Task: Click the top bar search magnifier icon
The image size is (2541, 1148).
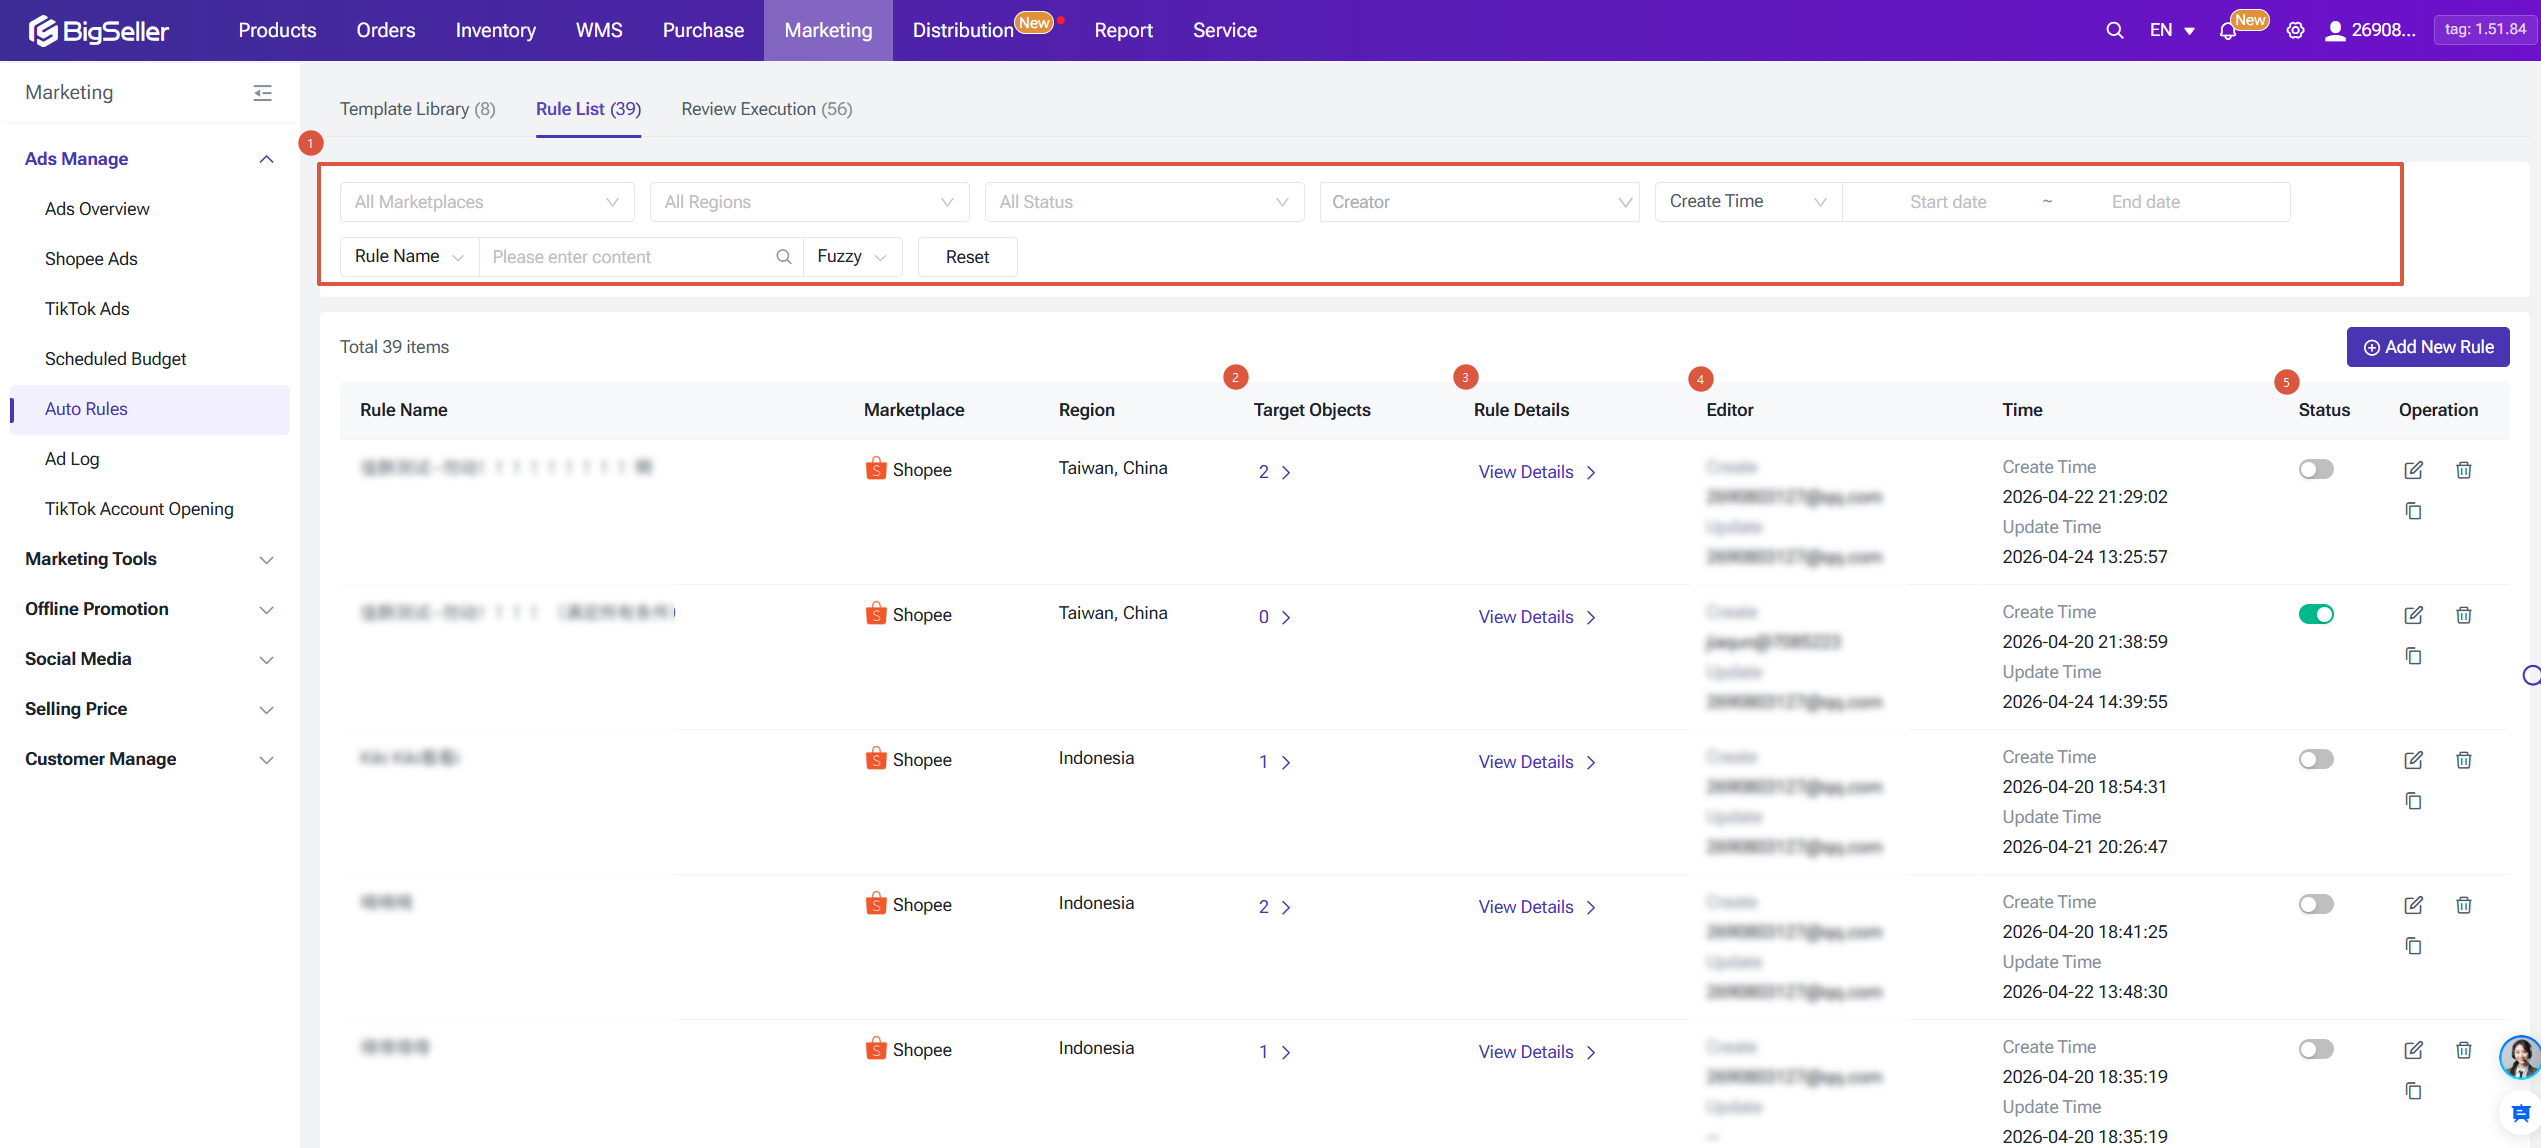Action: pos(2114,31)
